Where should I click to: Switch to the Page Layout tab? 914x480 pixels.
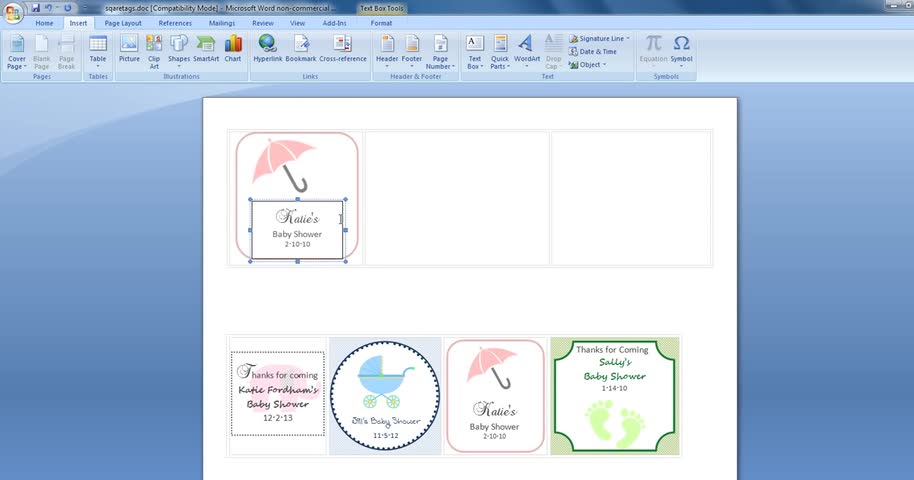pos(123,23)
